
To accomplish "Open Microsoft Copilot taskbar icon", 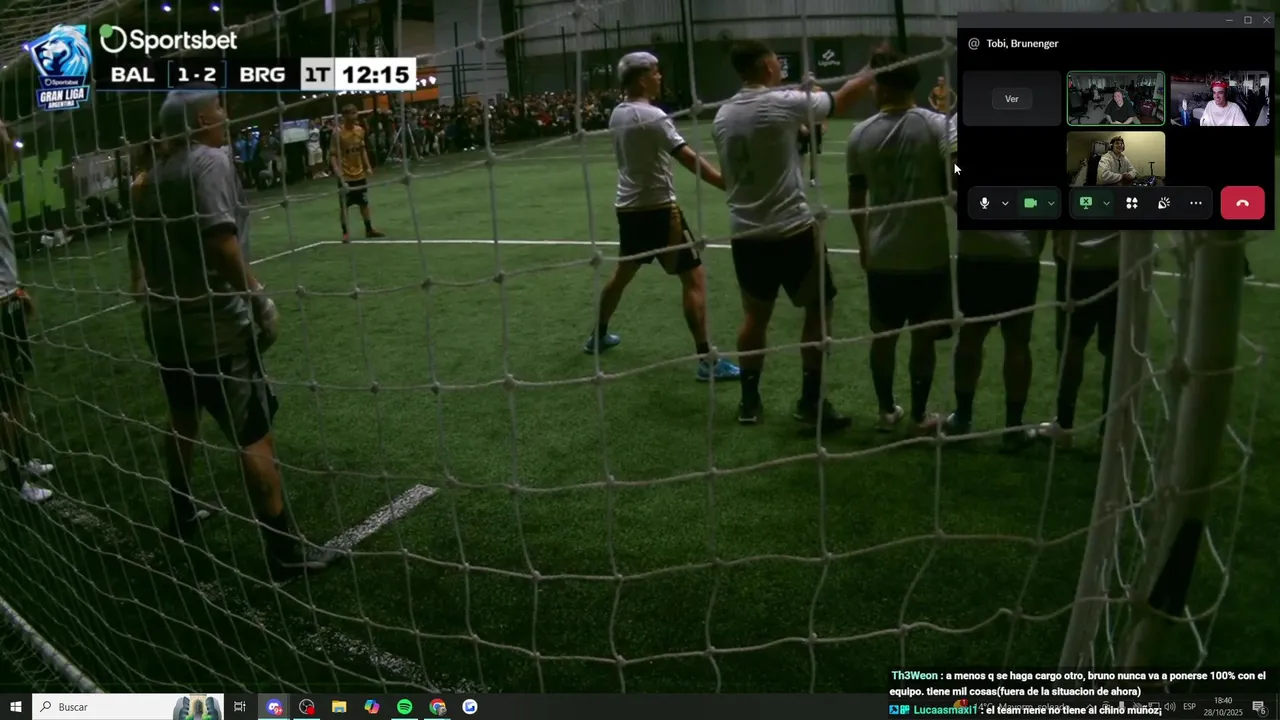I will pyautogui.click(x=372, y=707).
